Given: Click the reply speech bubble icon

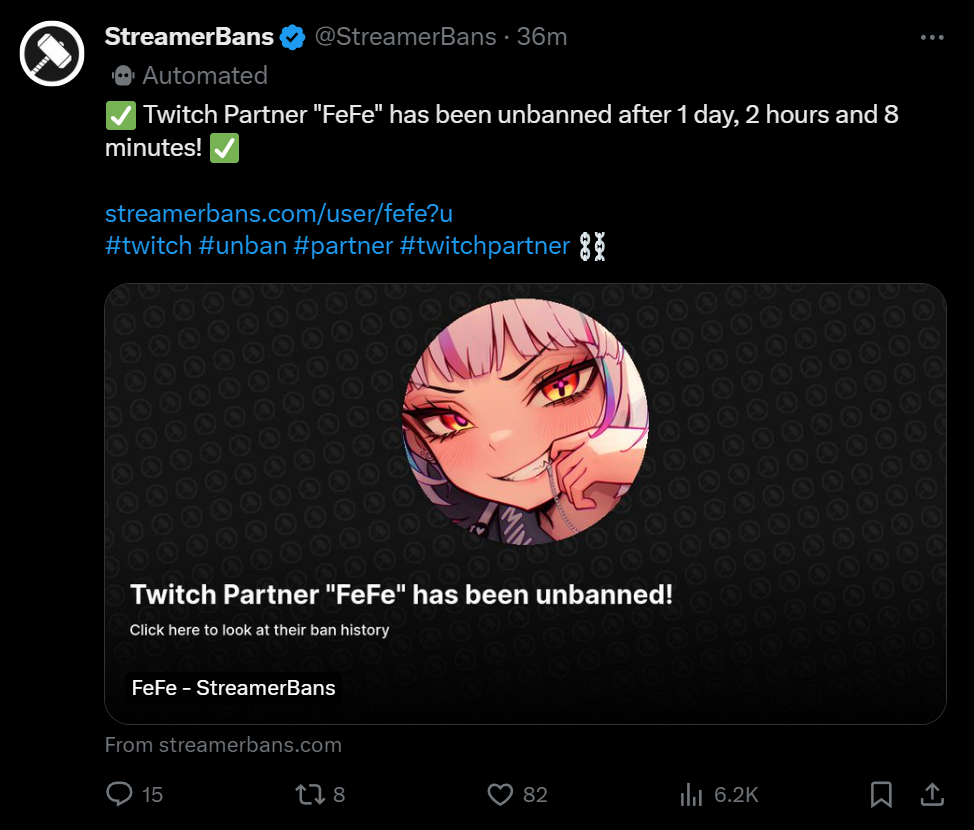Looking at the screenshot, I should pos(120,794).
